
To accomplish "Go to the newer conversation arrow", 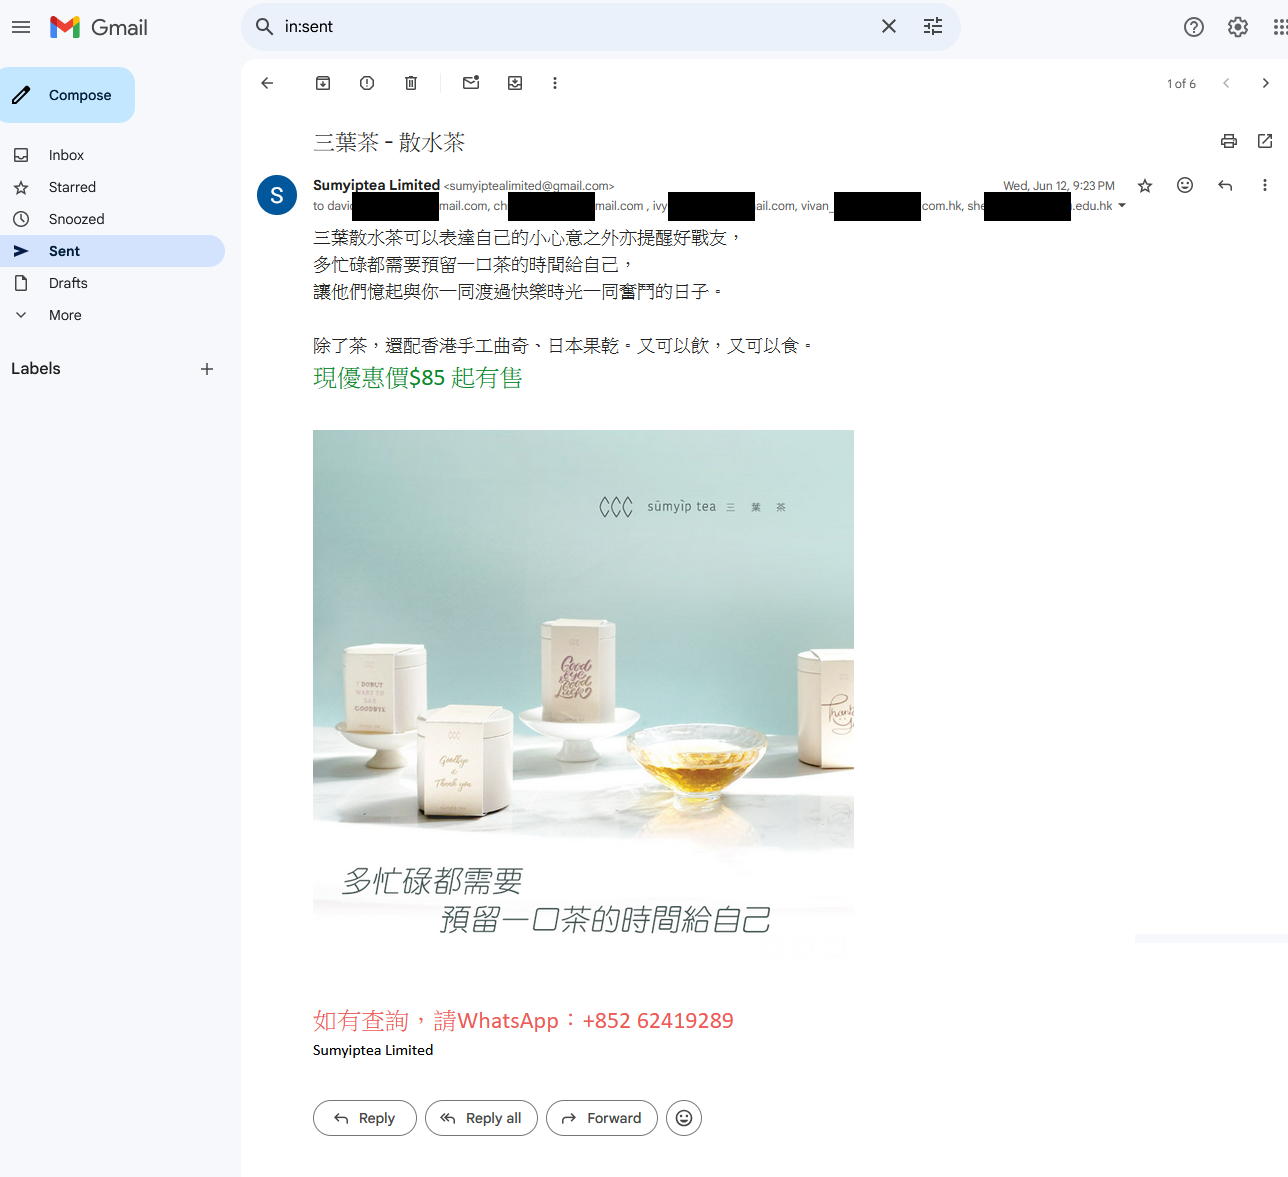I will 1226,83.
